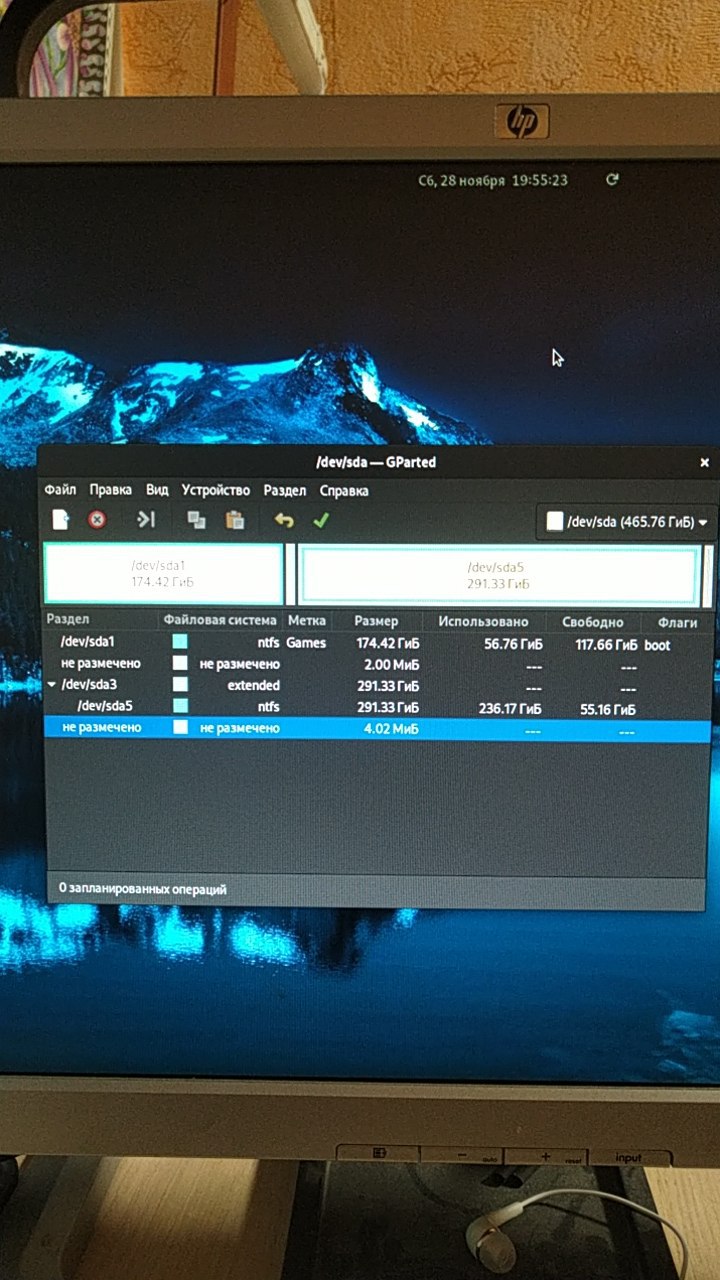Click the extended filesystem cell
Screen dimensions: 720x1280
(x=253, y=686)
